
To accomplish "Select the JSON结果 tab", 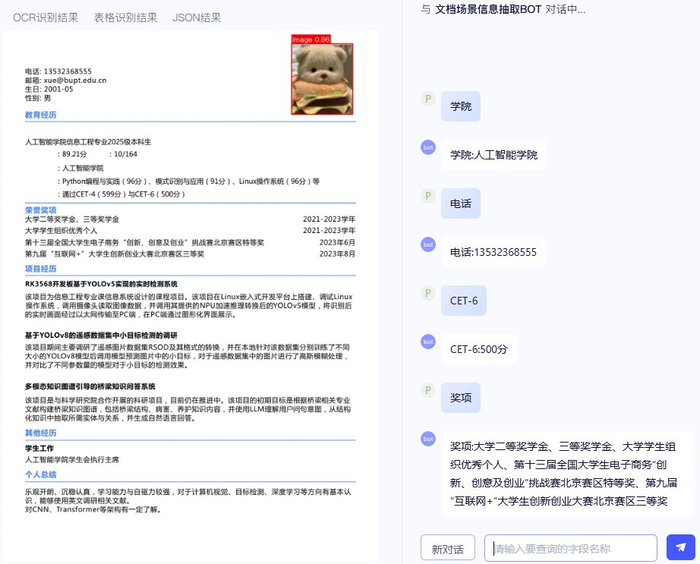I will pos(196,17).
